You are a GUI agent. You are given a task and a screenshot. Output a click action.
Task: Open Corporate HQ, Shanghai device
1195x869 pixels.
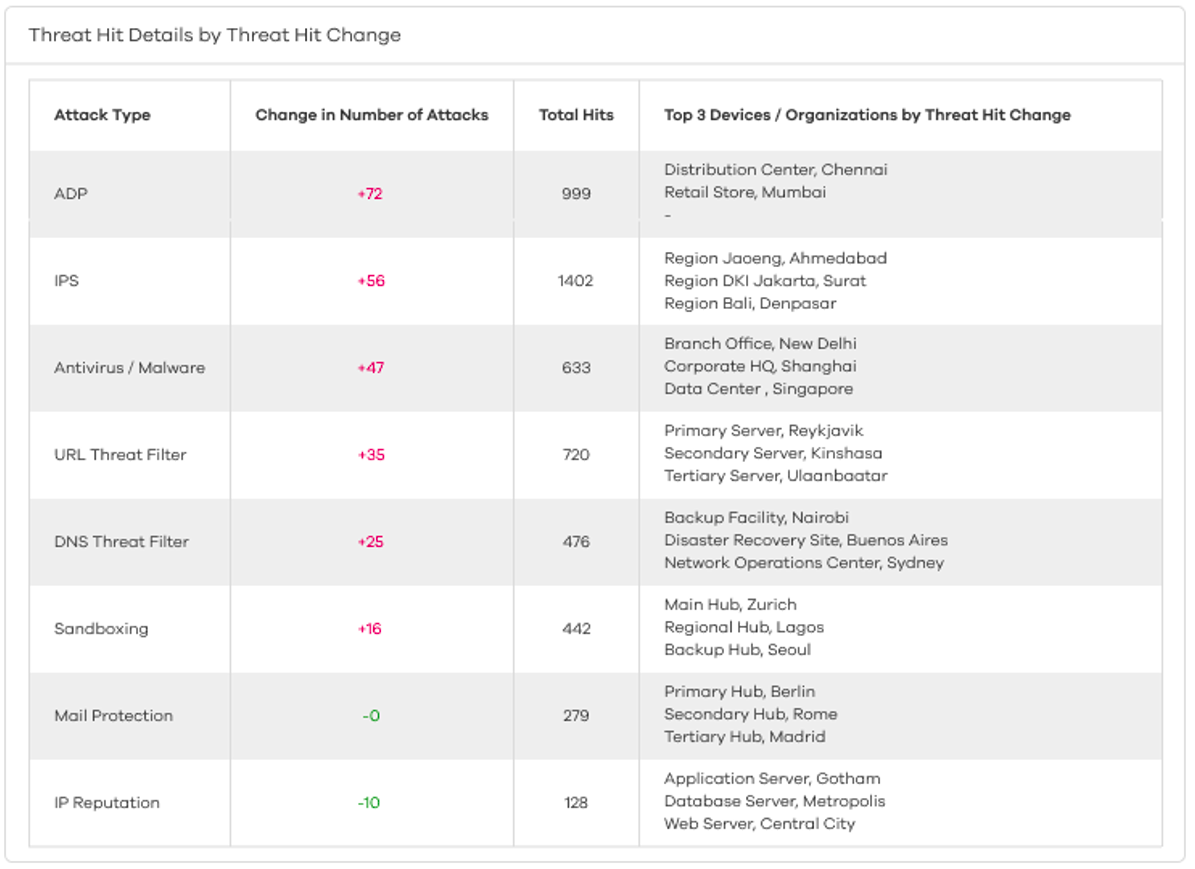coord(760,366)
